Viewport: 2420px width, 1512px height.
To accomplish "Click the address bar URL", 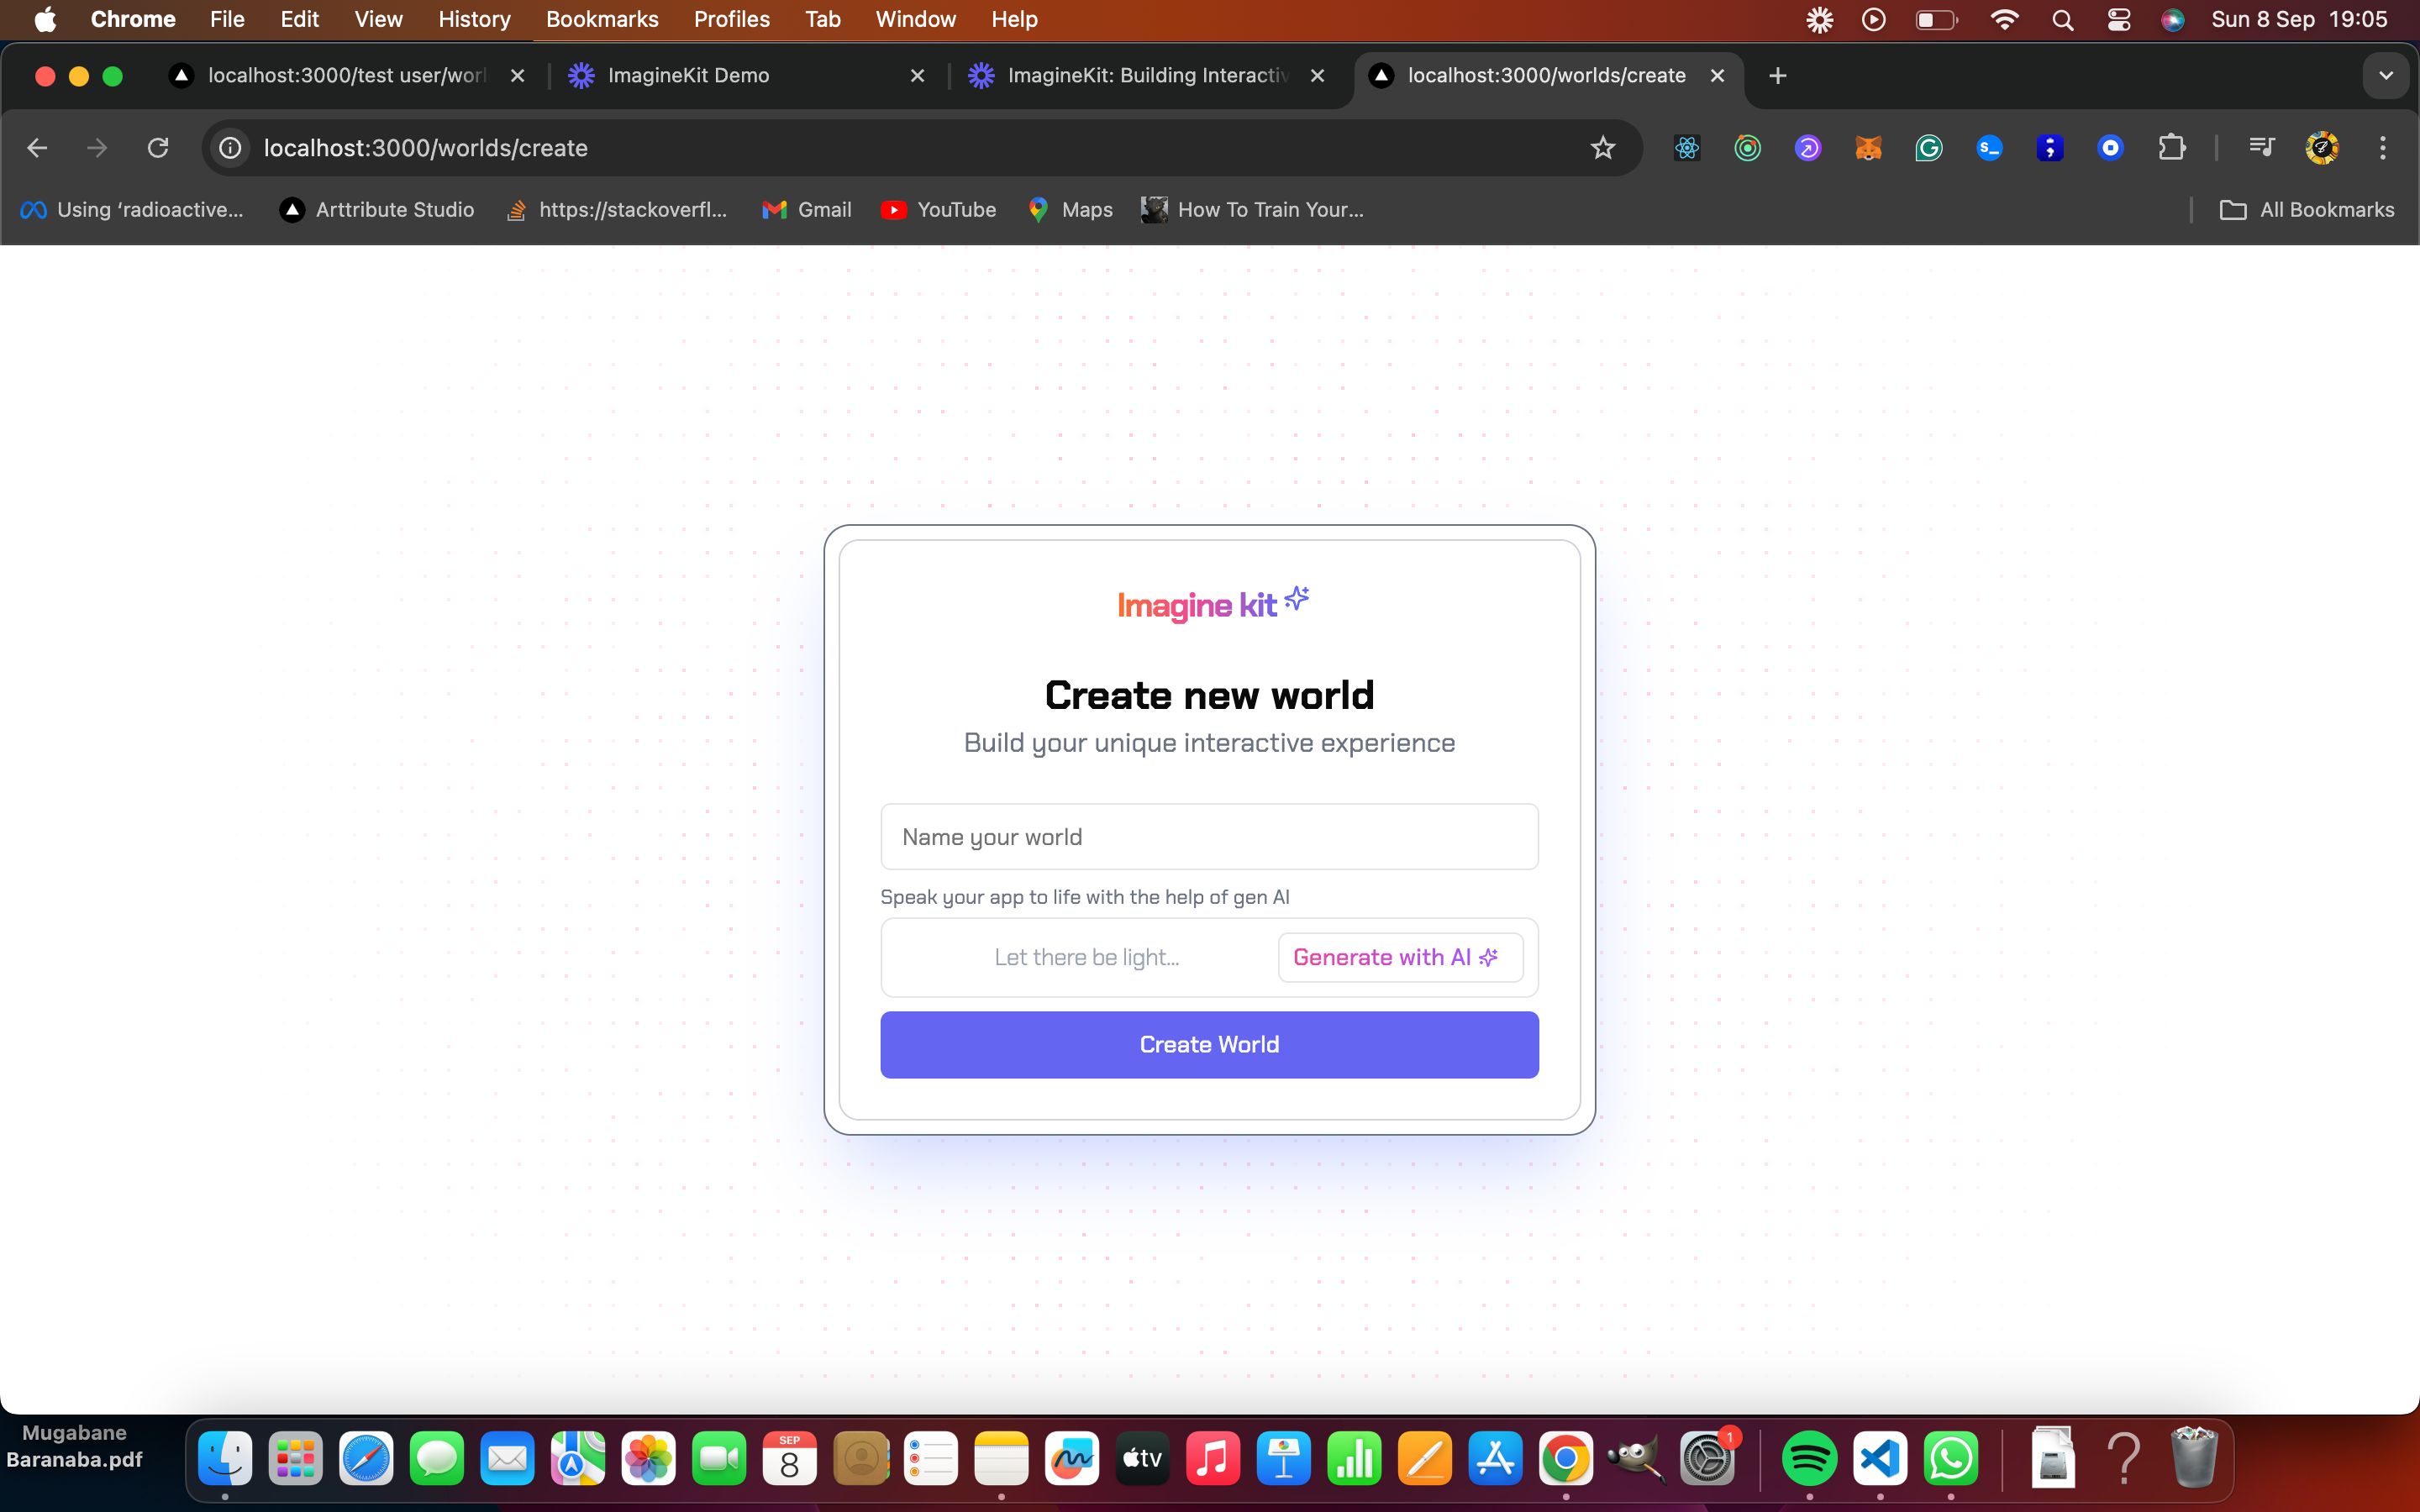I will tap(426, 148).
